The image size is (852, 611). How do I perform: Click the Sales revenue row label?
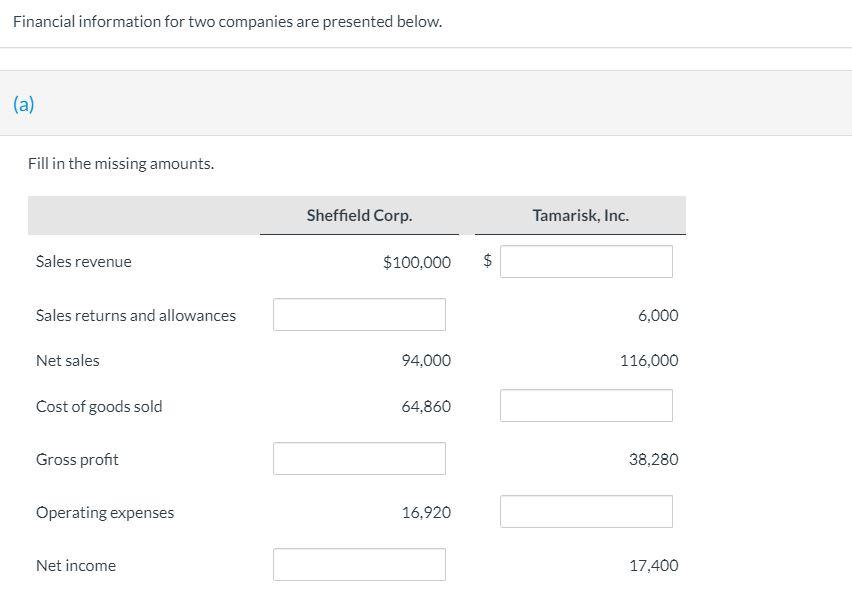click(84, 262)
